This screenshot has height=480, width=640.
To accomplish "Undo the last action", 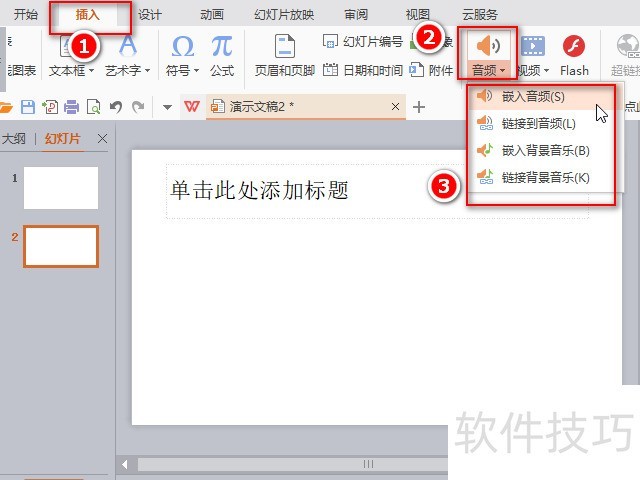I will point(116,107).
